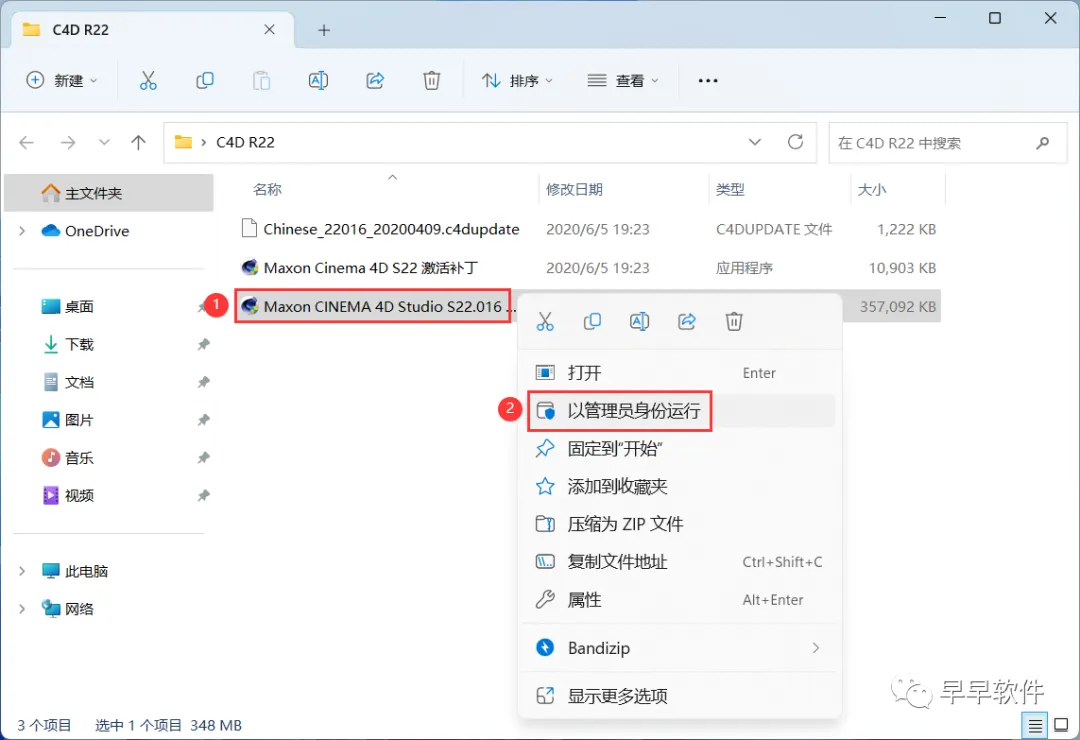Click the Share icon in the context menu

pos(687,321)
